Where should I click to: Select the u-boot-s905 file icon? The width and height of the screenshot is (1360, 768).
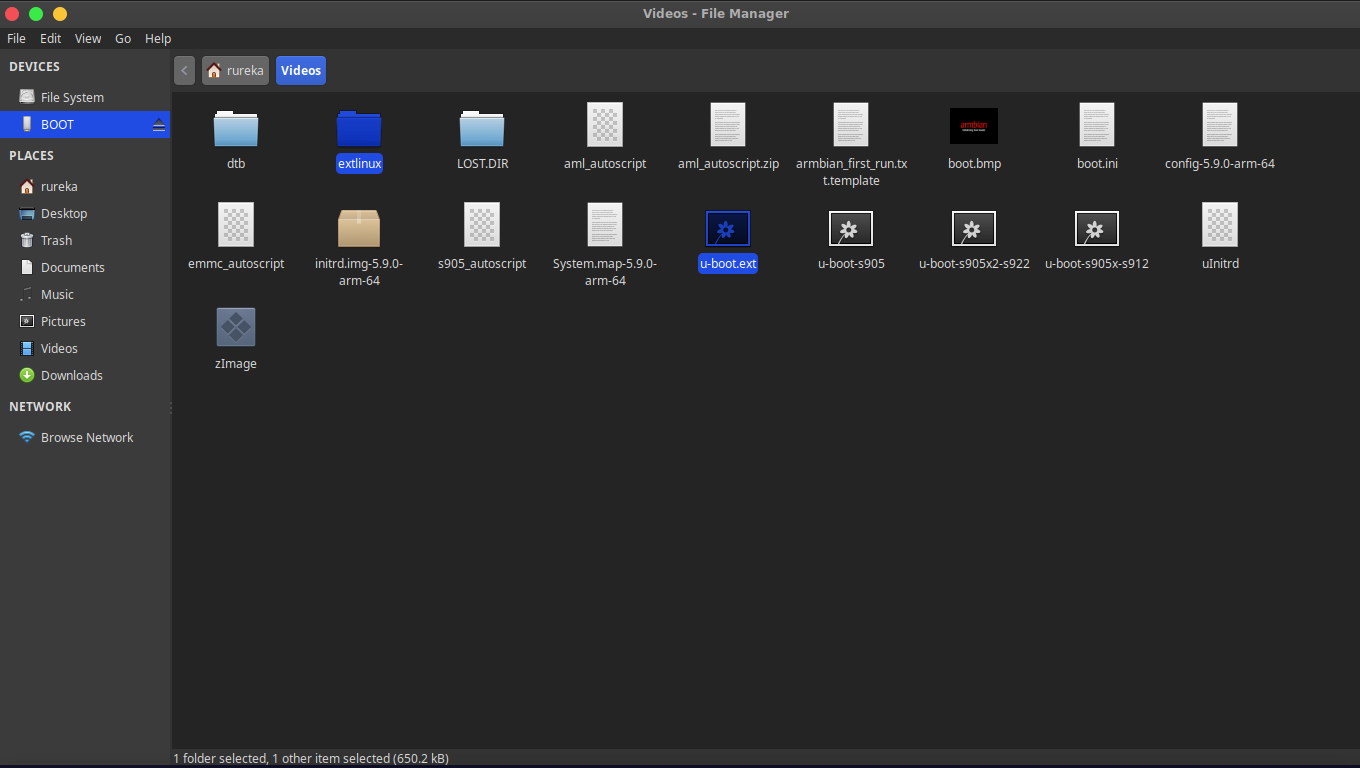pyautogui.click(x=851, y=228)
